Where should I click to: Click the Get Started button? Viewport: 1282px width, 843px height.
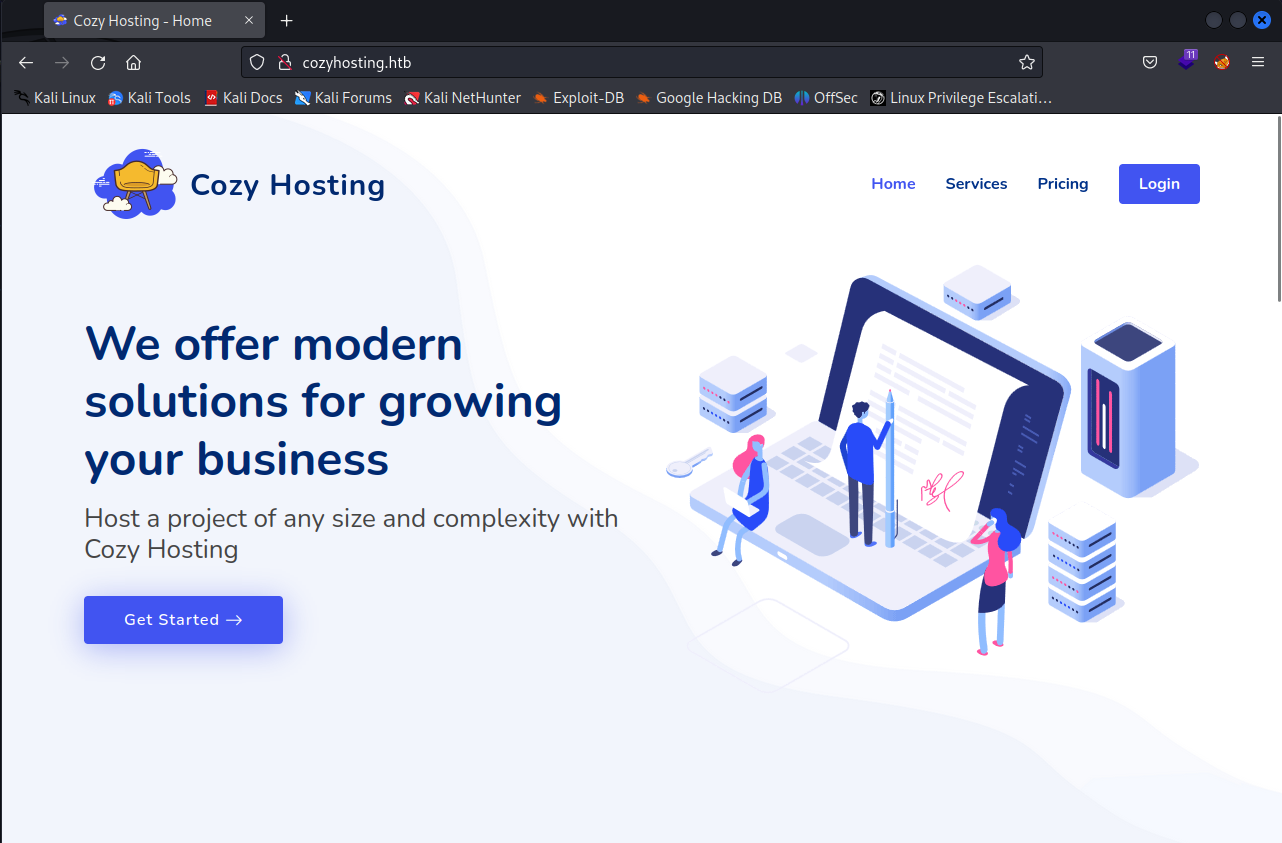[x=183, y=620]
